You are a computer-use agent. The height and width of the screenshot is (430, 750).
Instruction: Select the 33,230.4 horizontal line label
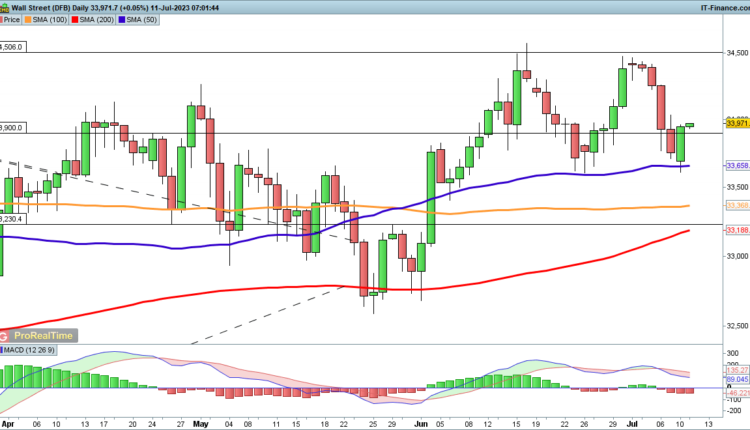click(x=13, y=219)
